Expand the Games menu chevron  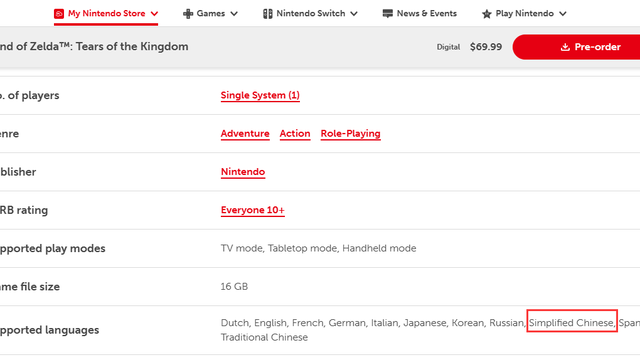click(234, 14)
